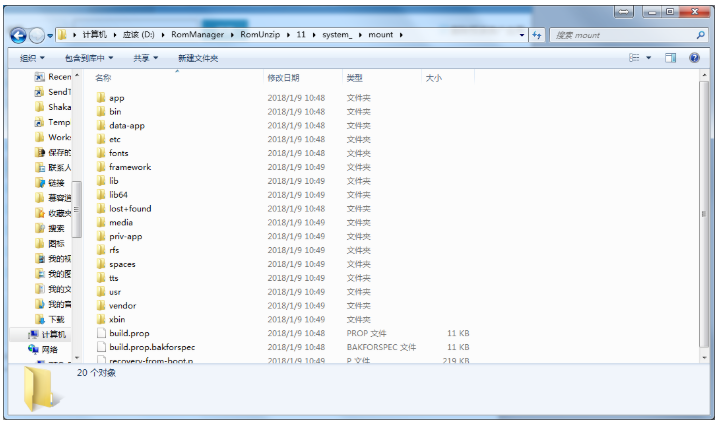The width and height of the screenshot is (721, 423).
Task: Click the help question mark icon
Action: [x=694, y=57]
